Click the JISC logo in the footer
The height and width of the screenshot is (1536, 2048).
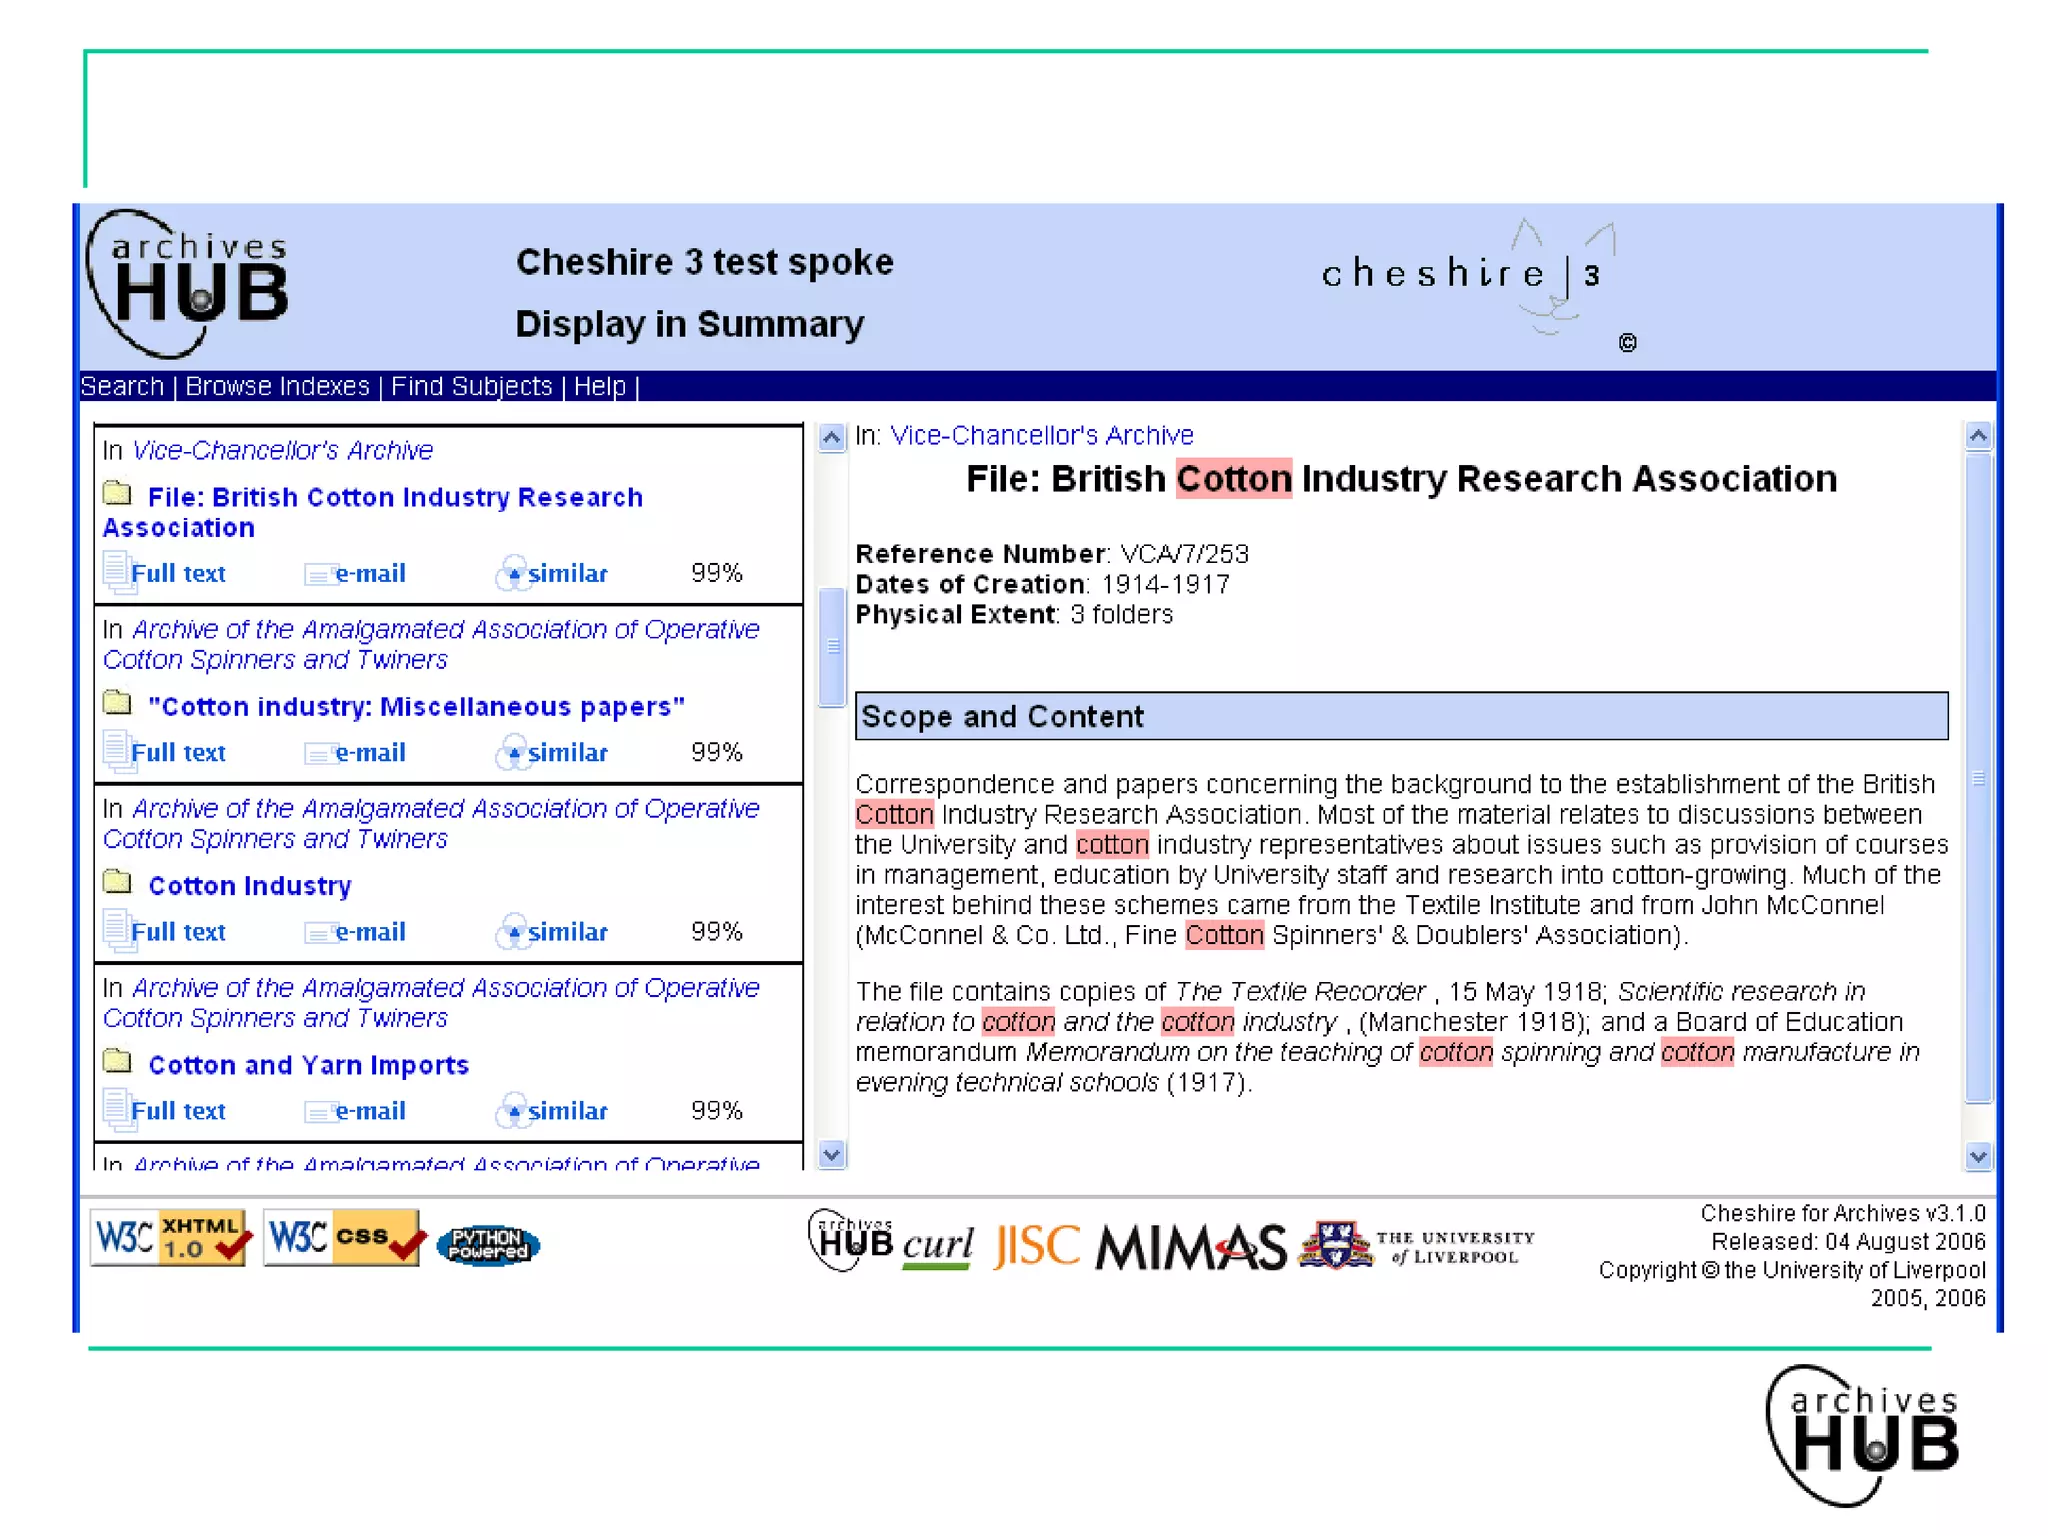(x=1037, y=1246)
